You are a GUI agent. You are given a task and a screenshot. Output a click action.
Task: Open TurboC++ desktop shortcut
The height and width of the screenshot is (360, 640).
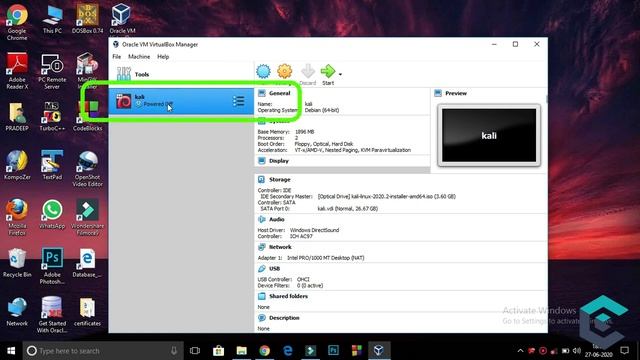coord(52,117)
